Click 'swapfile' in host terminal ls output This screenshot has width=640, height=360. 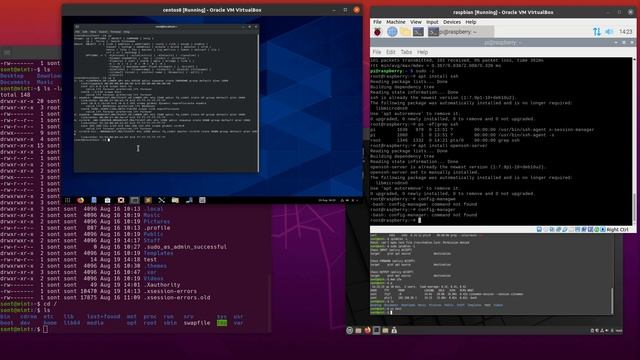pos(197,323)
